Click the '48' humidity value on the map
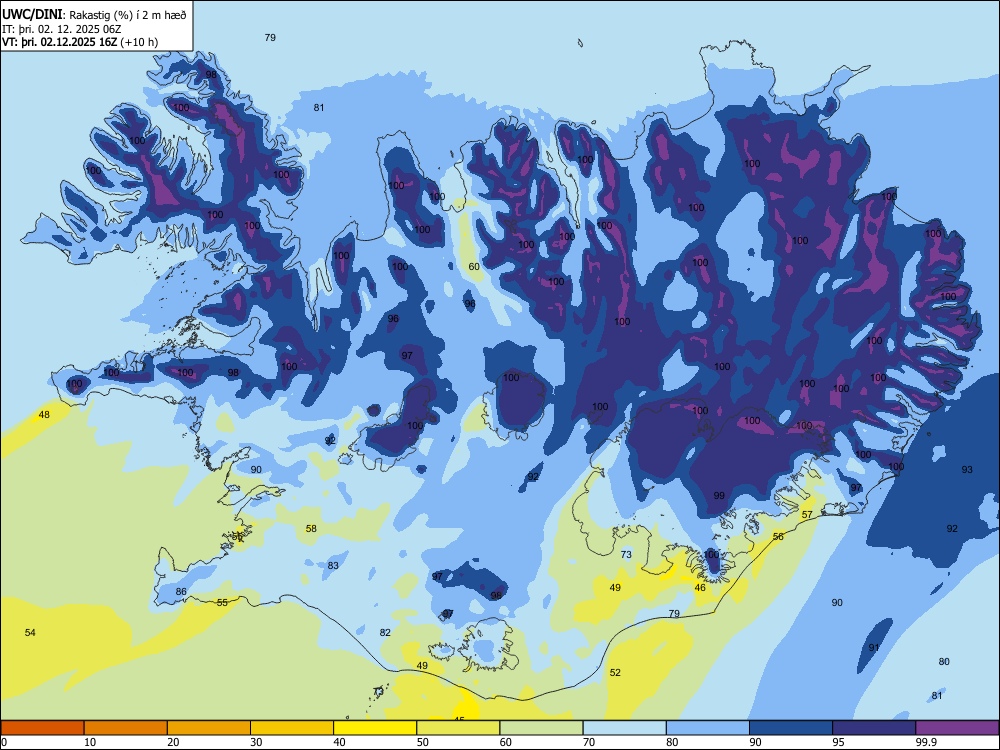The image size is (1000, 750). click(44, 415)
